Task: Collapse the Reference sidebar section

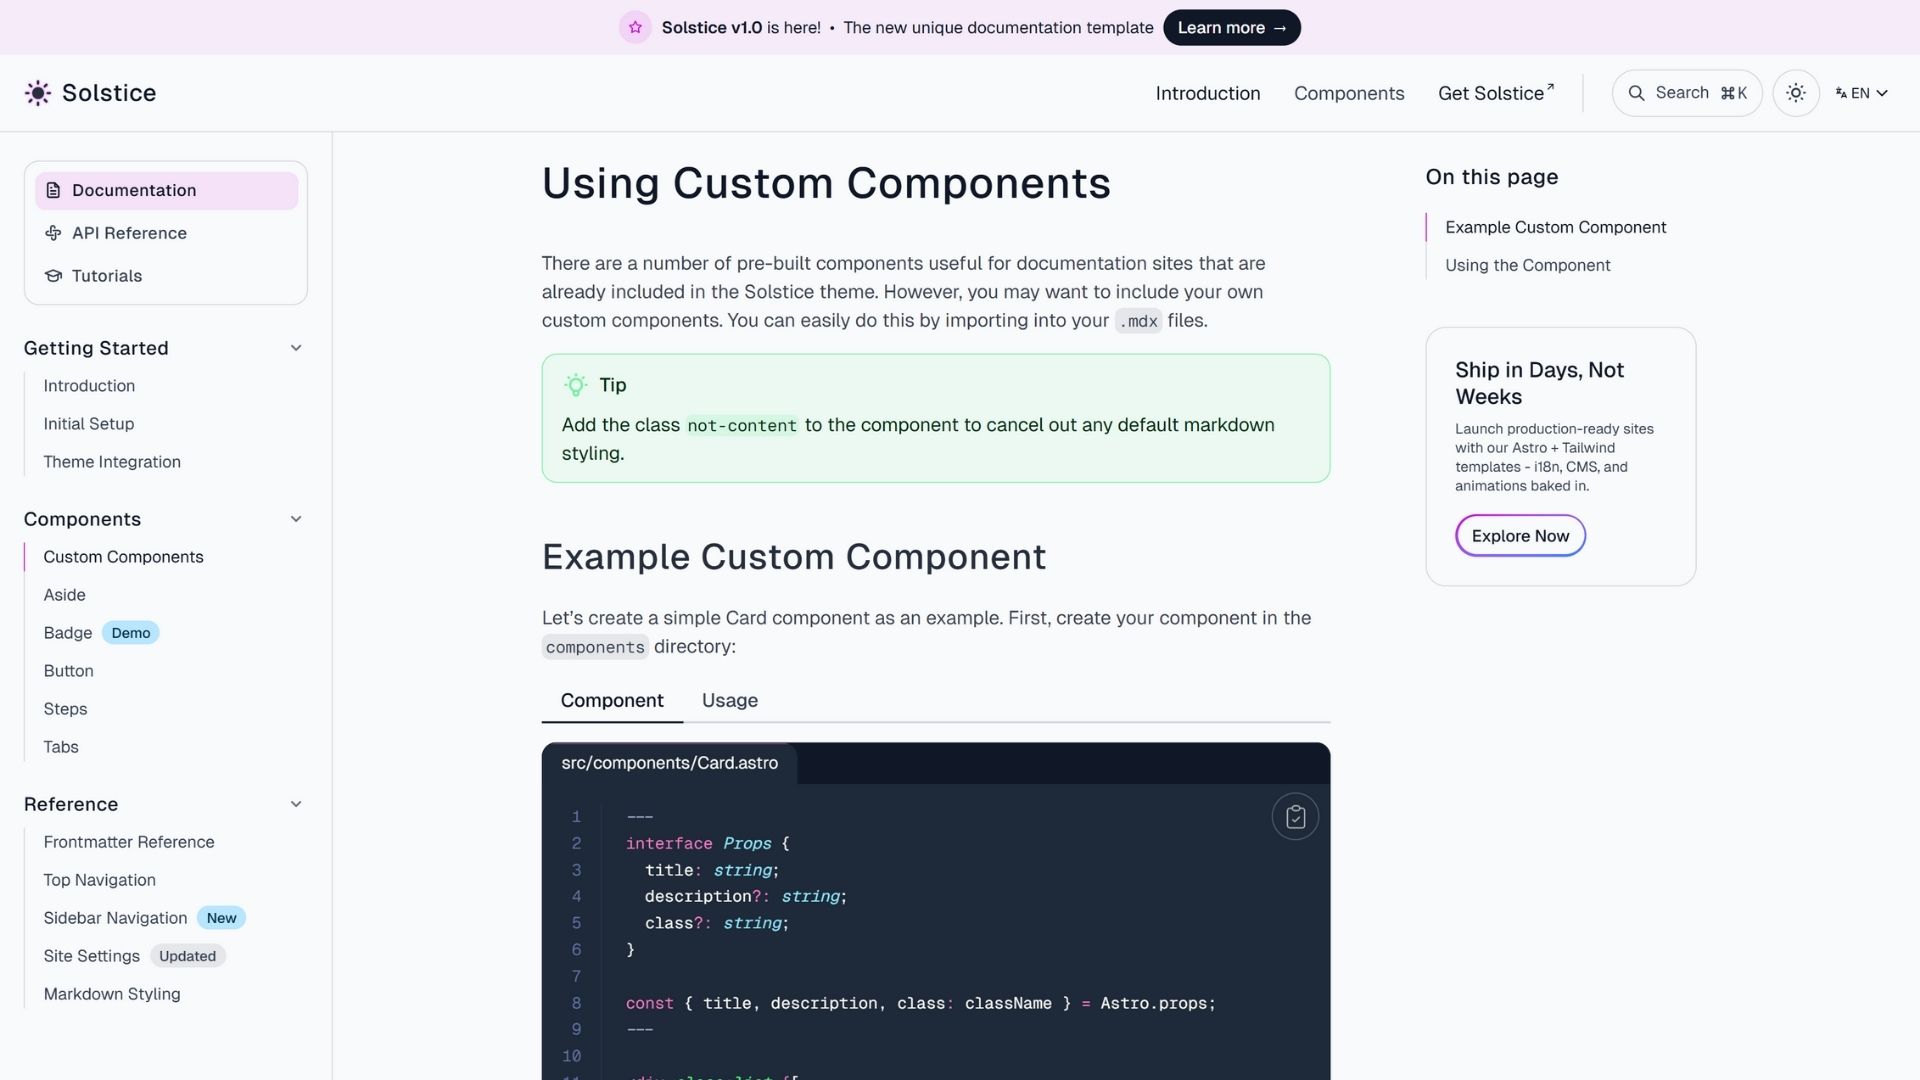Action: tap(296, 804)
